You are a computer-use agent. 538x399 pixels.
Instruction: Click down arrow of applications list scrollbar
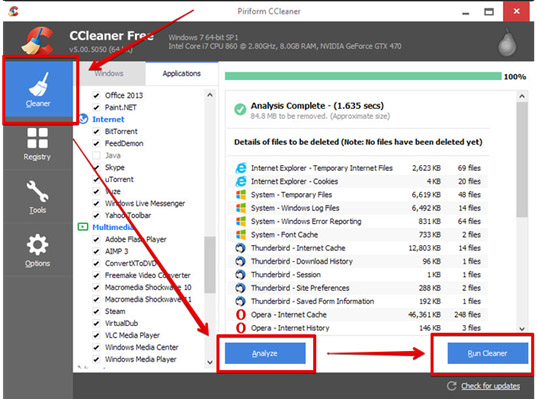(210, 362)
